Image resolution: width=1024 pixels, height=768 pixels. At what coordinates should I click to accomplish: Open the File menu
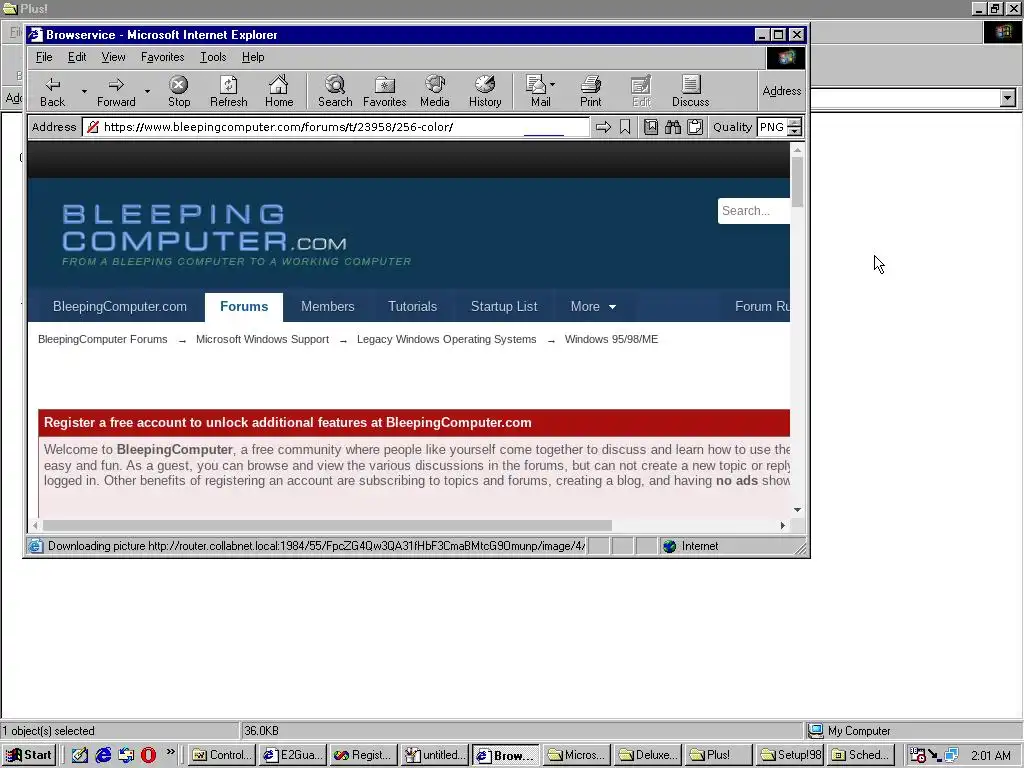(x=44, y=57)
